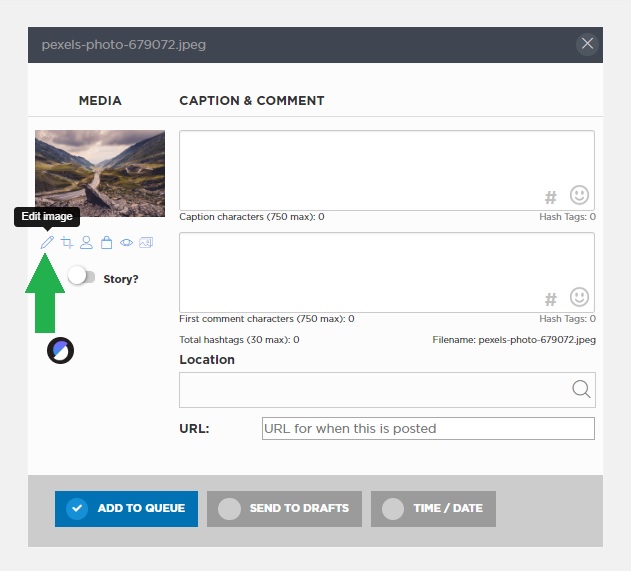Click the URL for when posted field

coord(428,429)
